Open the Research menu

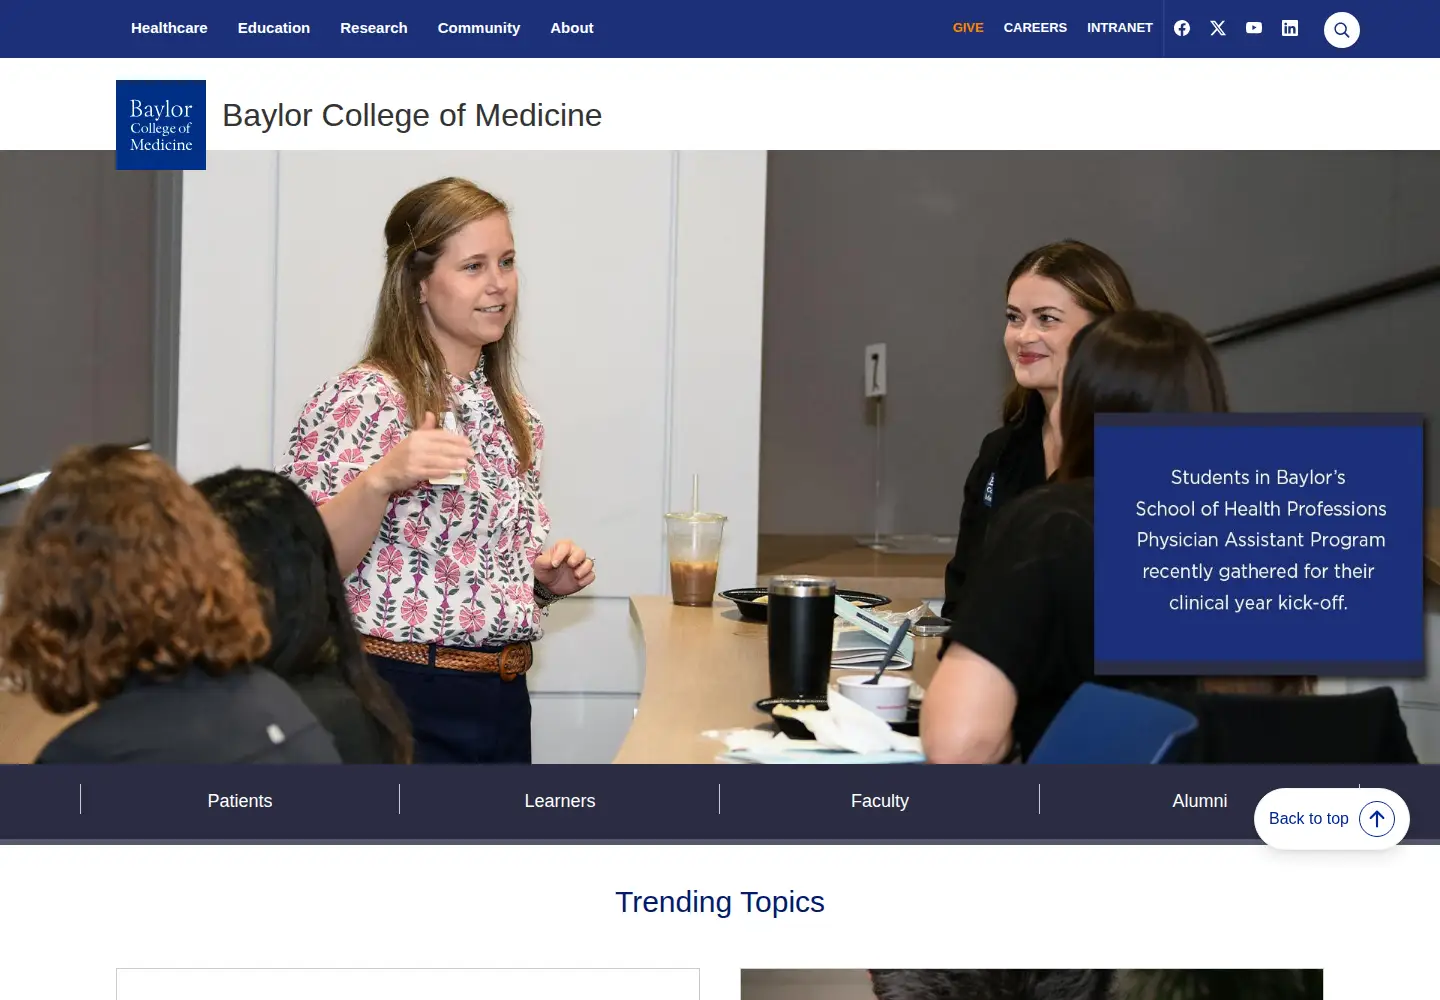(374, 28)
